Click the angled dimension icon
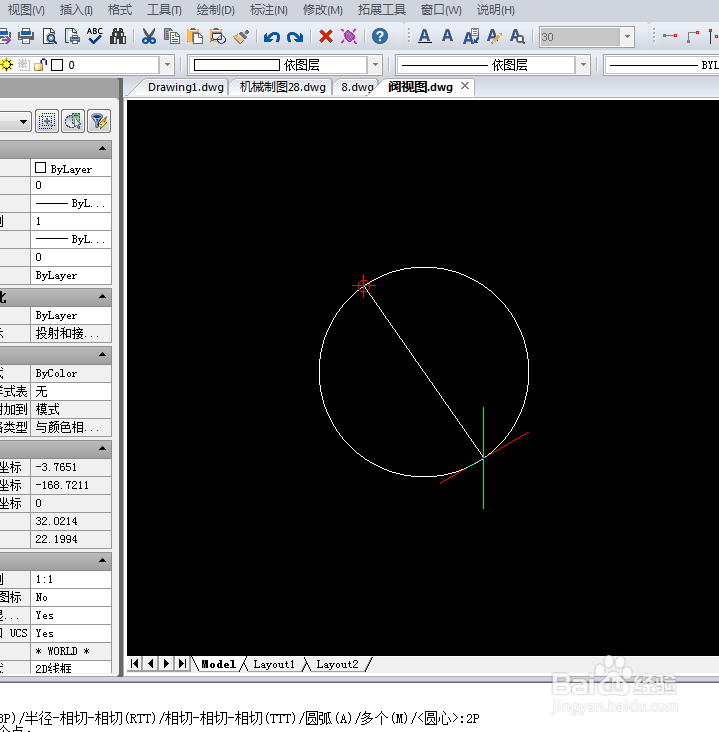719x732 pixels. 693,36
